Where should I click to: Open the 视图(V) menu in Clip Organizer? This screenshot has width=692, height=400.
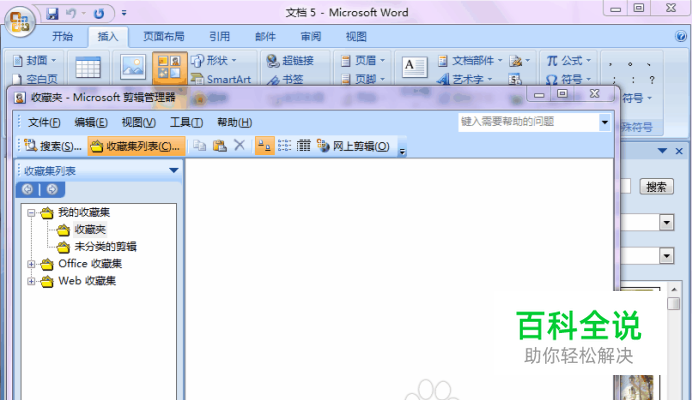click(x=139, y=122)
